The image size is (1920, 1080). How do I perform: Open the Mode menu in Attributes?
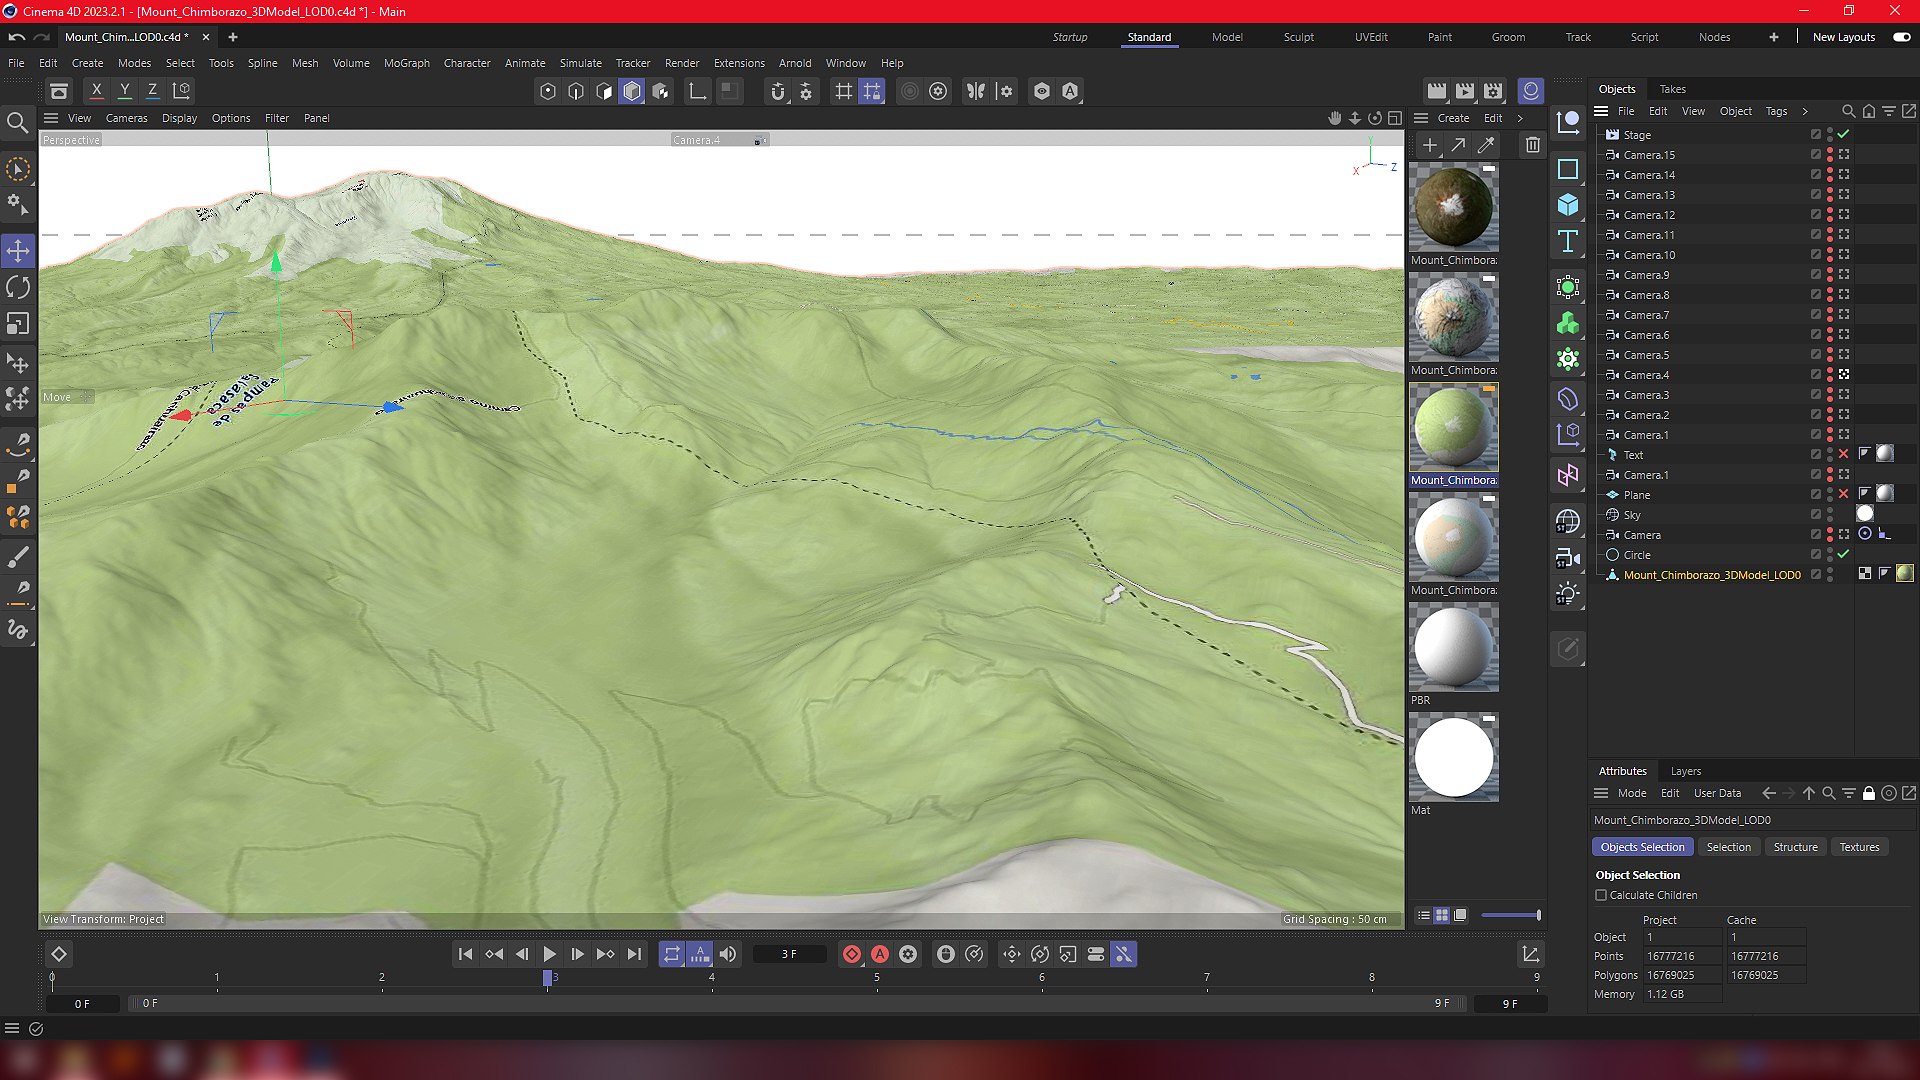pos(1632,793)
